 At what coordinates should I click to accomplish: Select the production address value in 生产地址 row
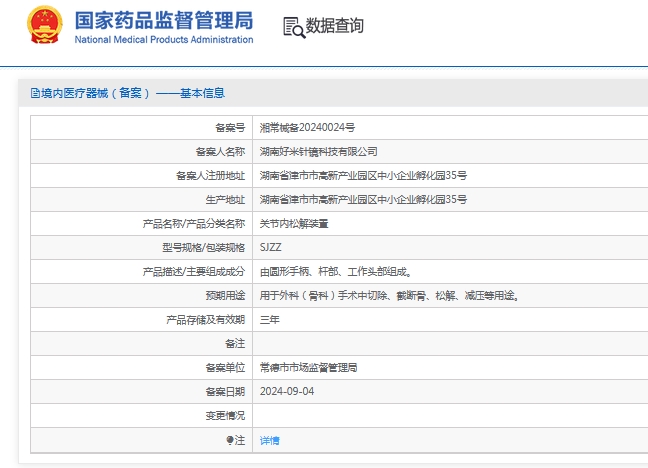[x=363, y=200]
